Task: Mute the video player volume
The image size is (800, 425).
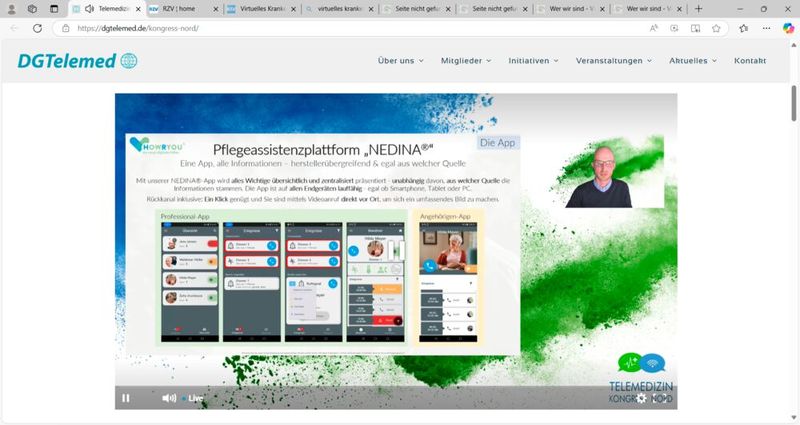Action: coord(169,398)
